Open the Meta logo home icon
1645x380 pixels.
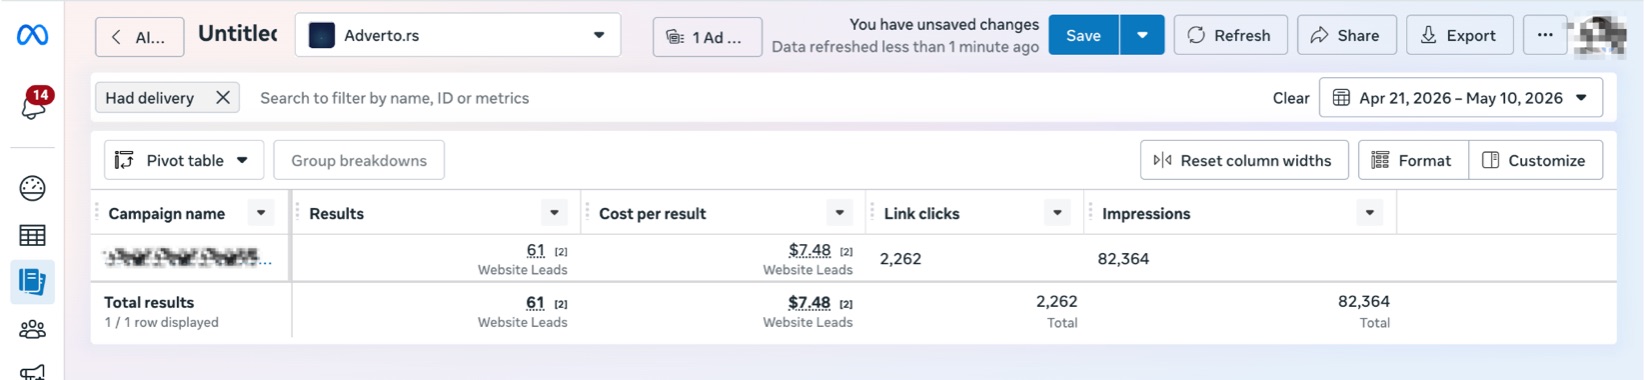[x=32, y=35]
